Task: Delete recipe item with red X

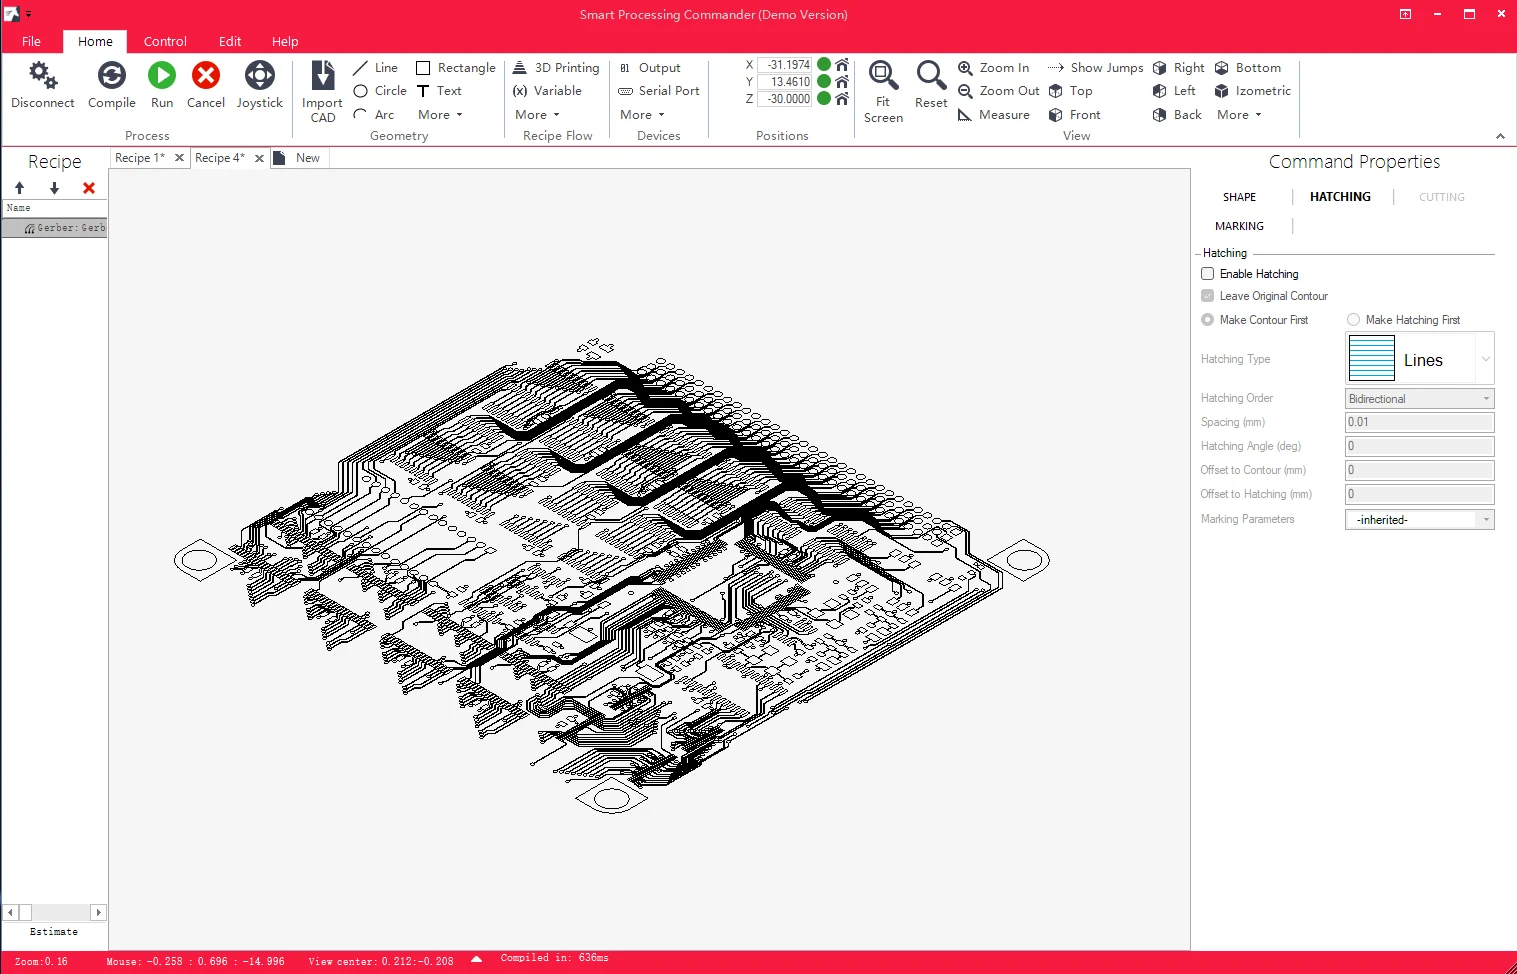Action: 89,188
